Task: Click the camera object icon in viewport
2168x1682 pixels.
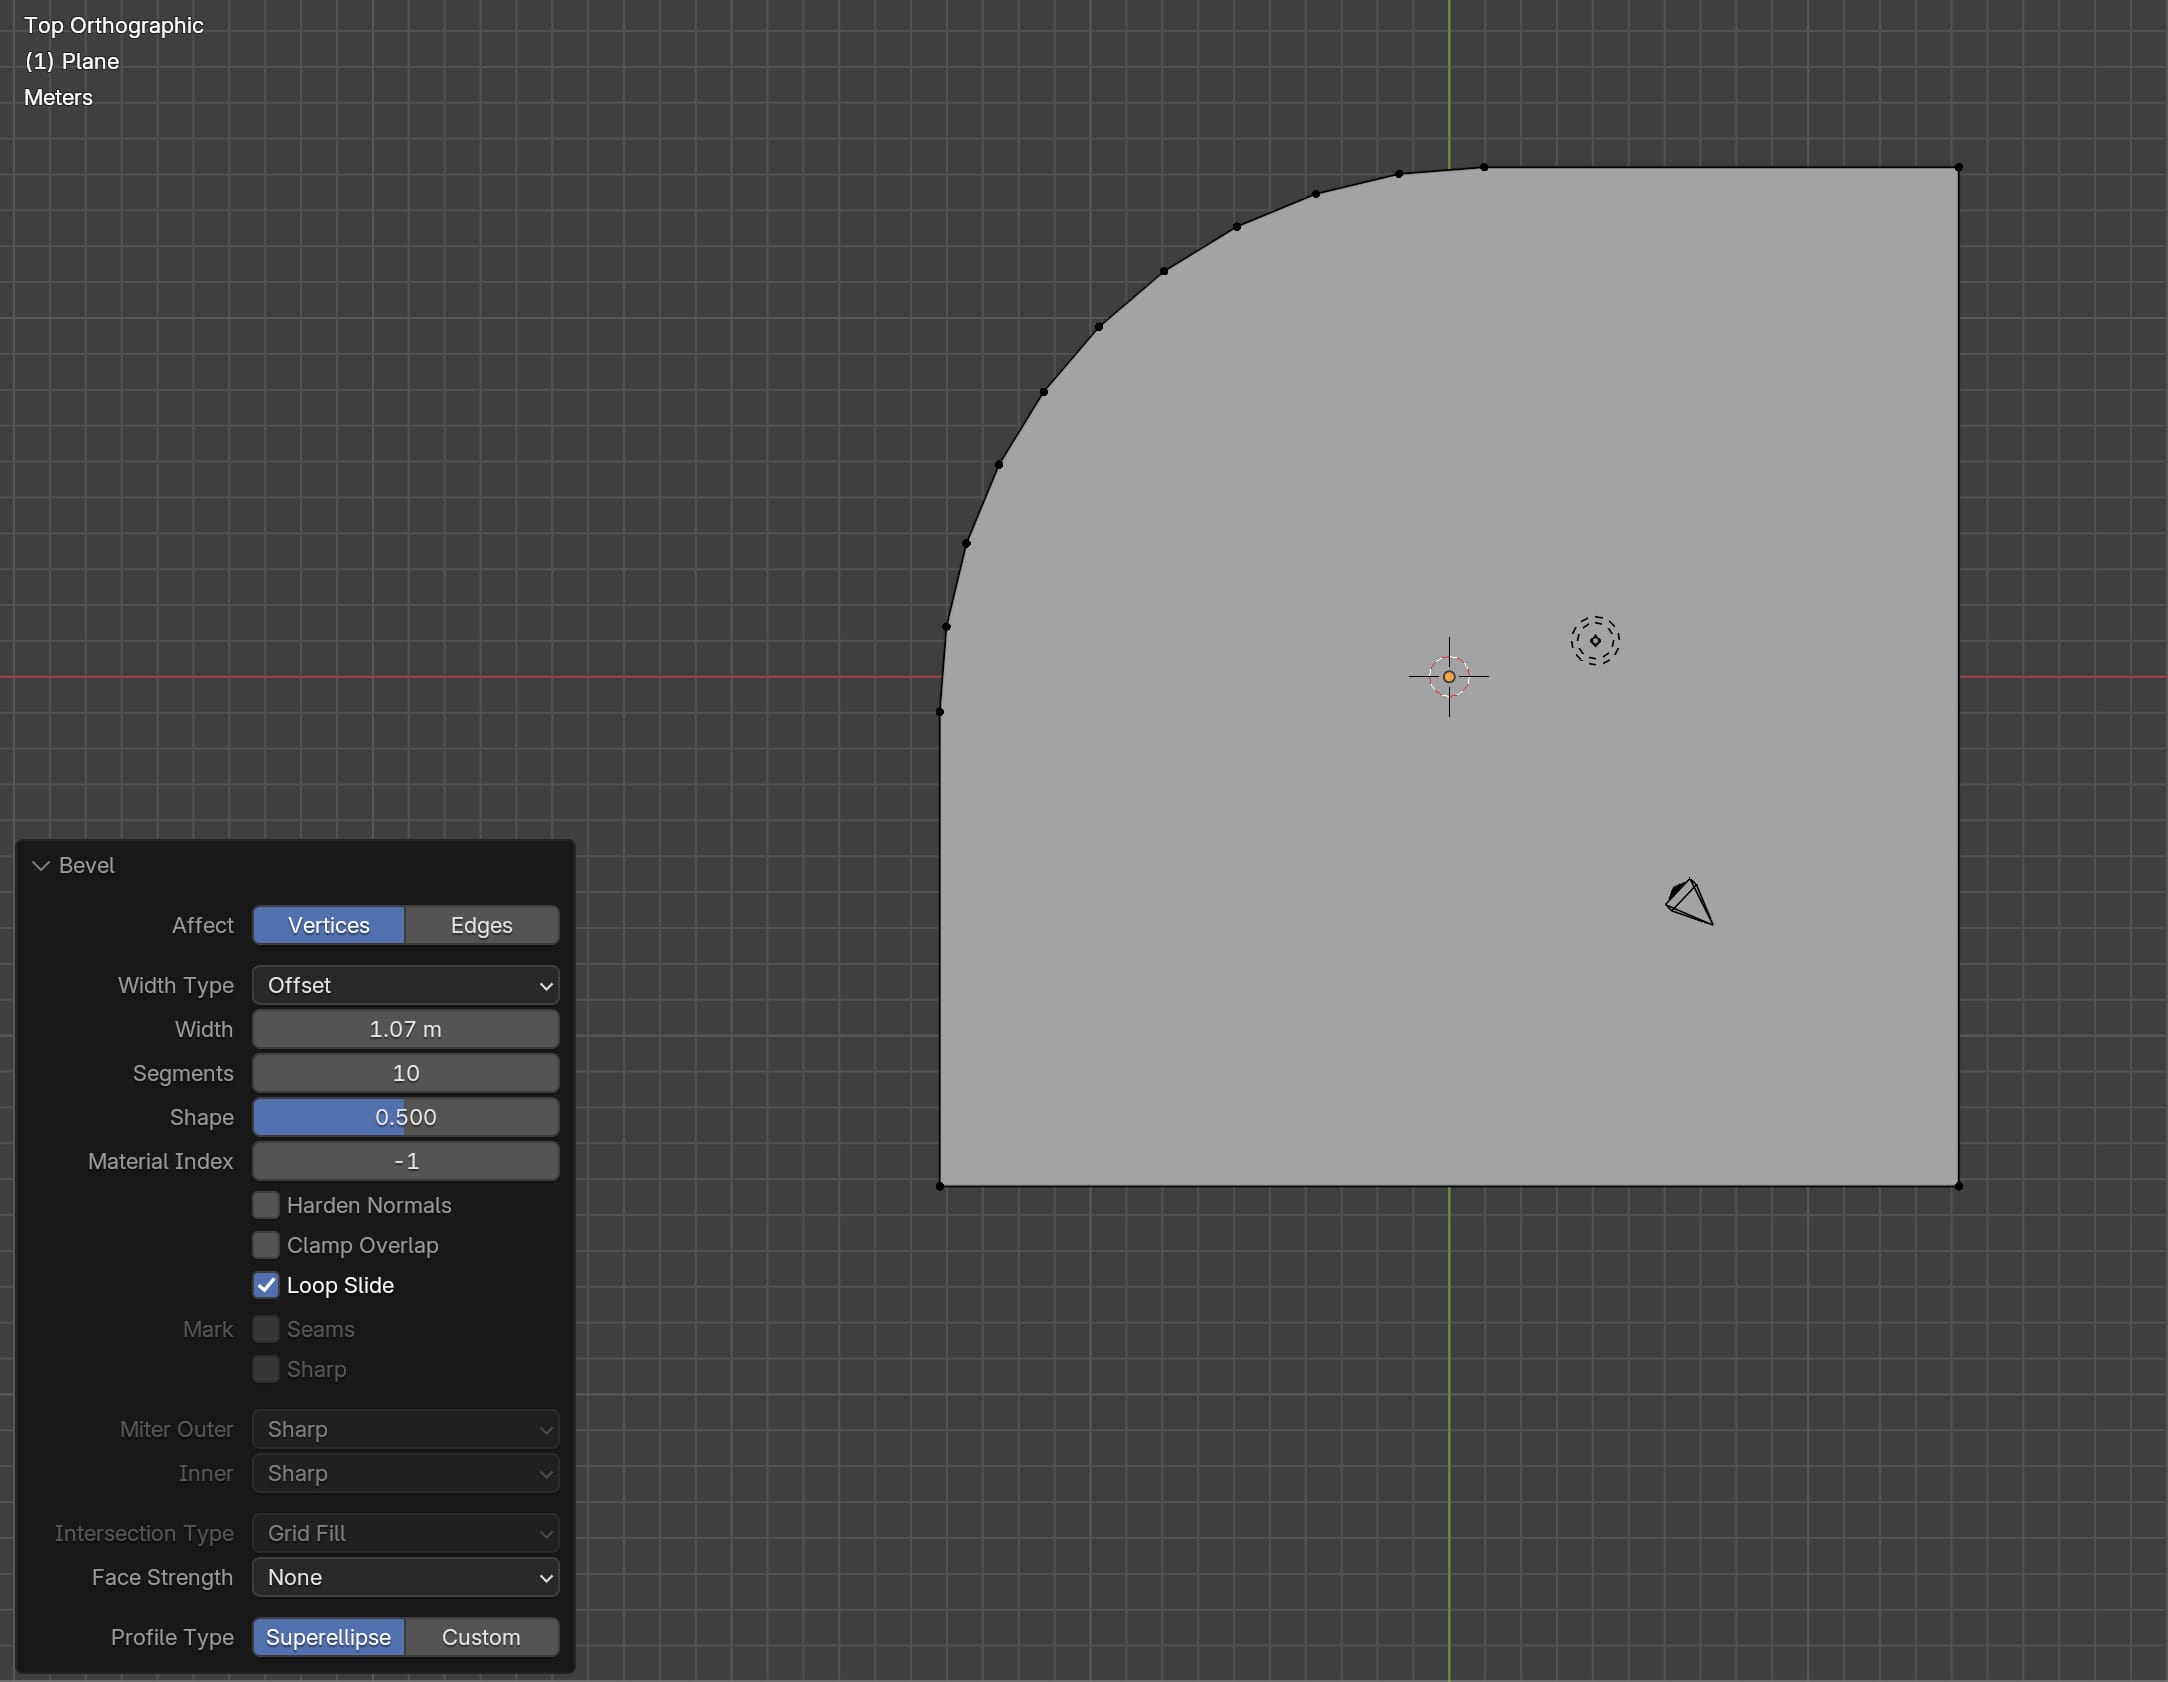Action: 1689,902
